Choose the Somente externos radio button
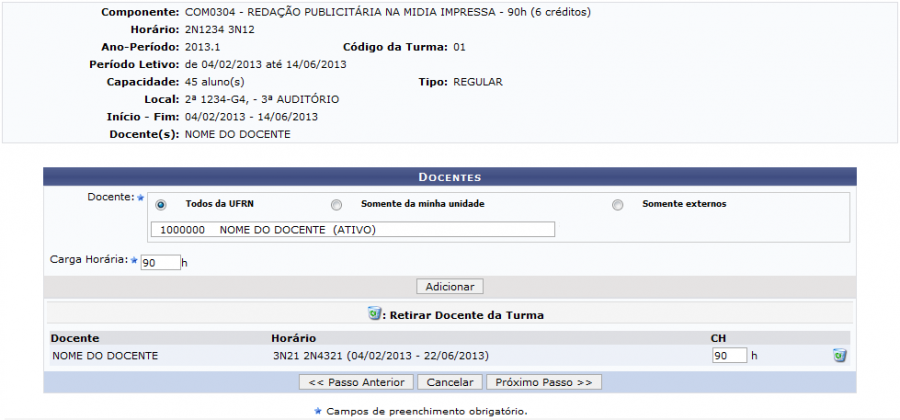 [618, 205]
